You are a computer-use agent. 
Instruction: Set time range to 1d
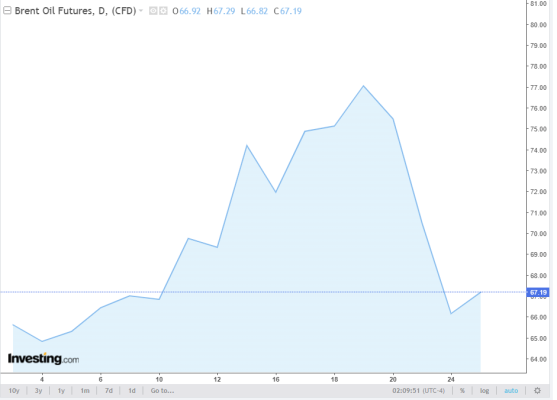click(132, 391)
